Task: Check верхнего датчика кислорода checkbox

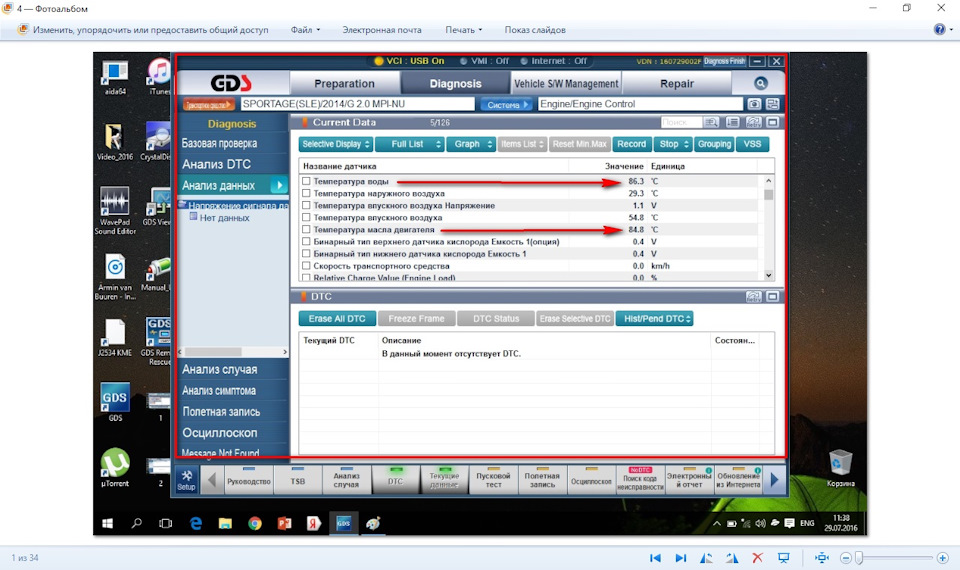Action: pyautogui.click(x=306, y=242)
